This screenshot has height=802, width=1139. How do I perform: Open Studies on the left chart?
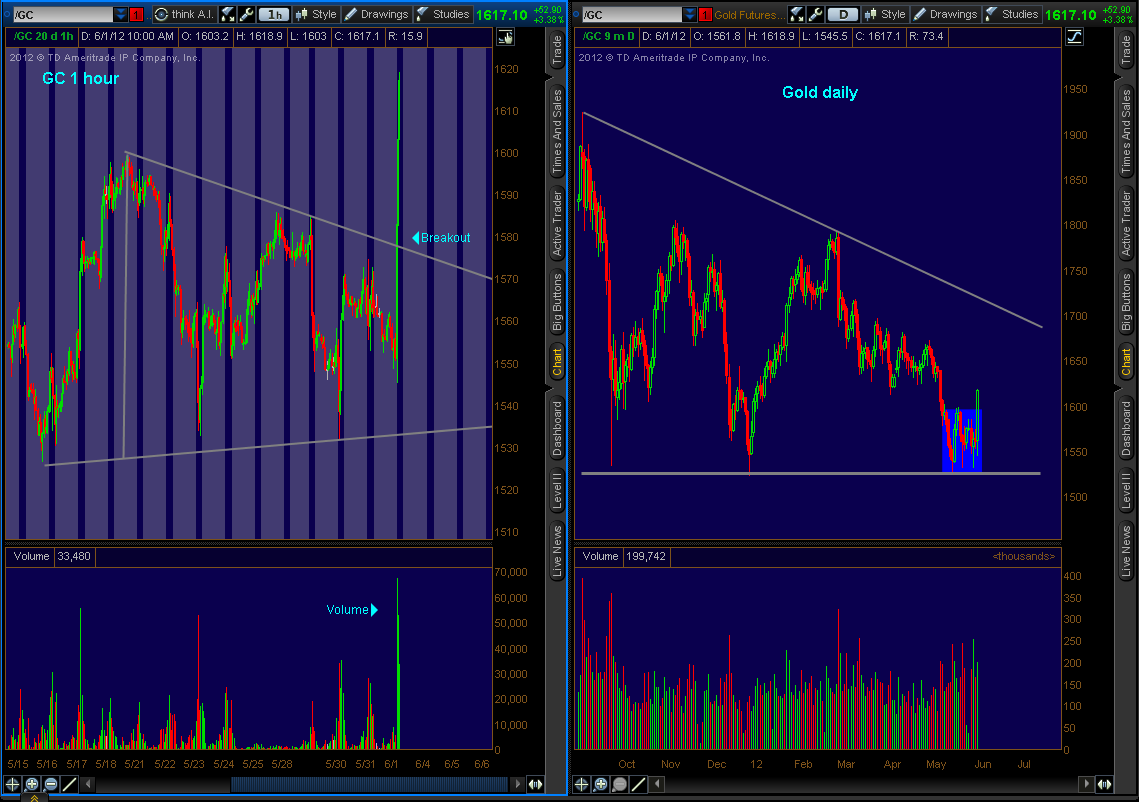[442, 14]
